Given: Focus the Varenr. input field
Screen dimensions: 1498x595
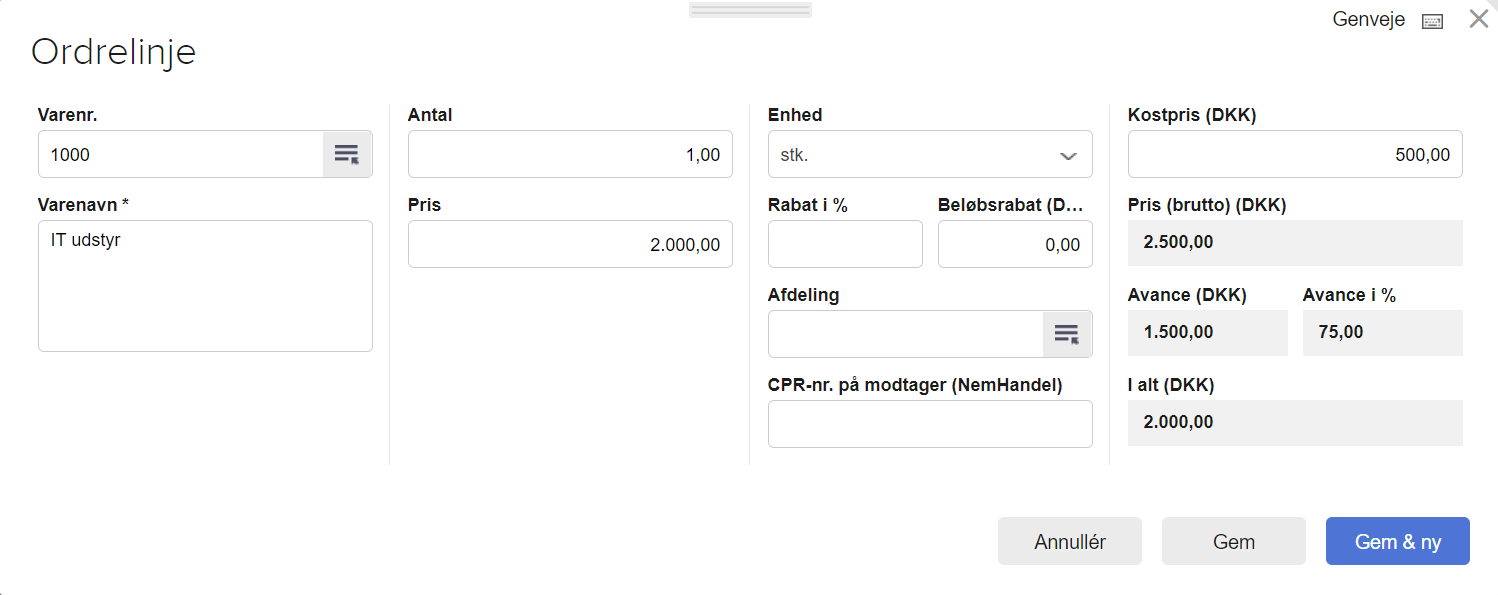Looking at the screenshot, I should (x=182, y=154).
